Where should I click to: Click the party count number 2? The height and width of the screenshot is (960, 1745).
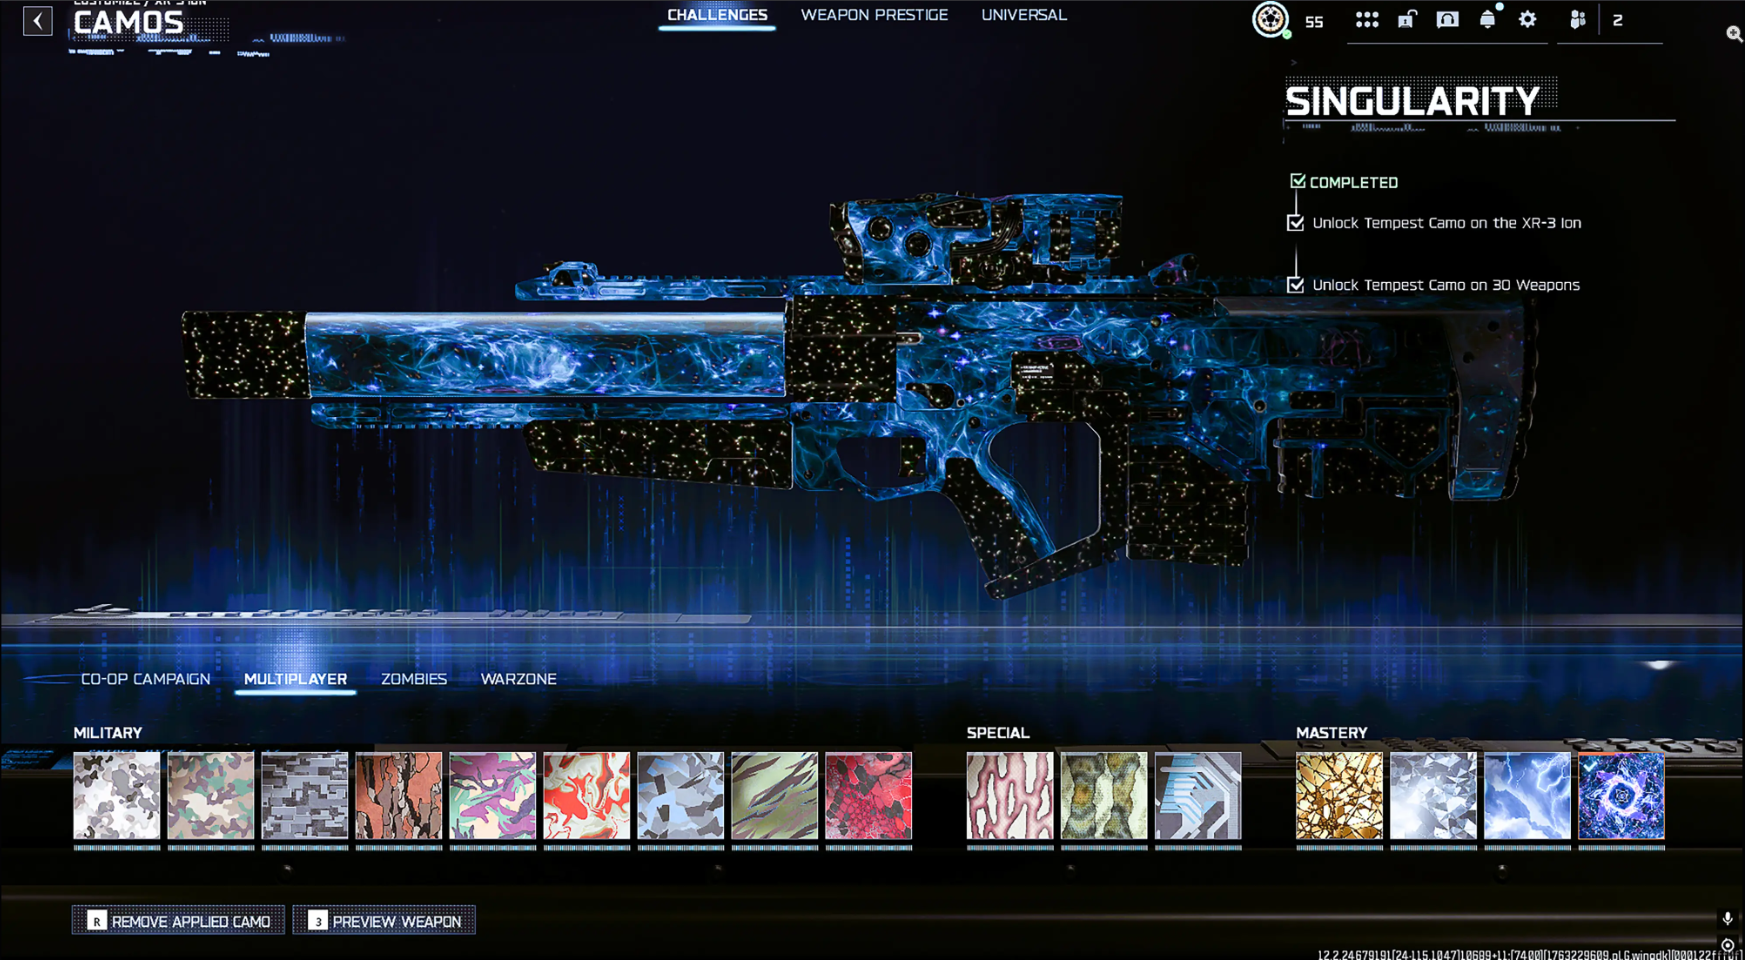pos(1617,20)
